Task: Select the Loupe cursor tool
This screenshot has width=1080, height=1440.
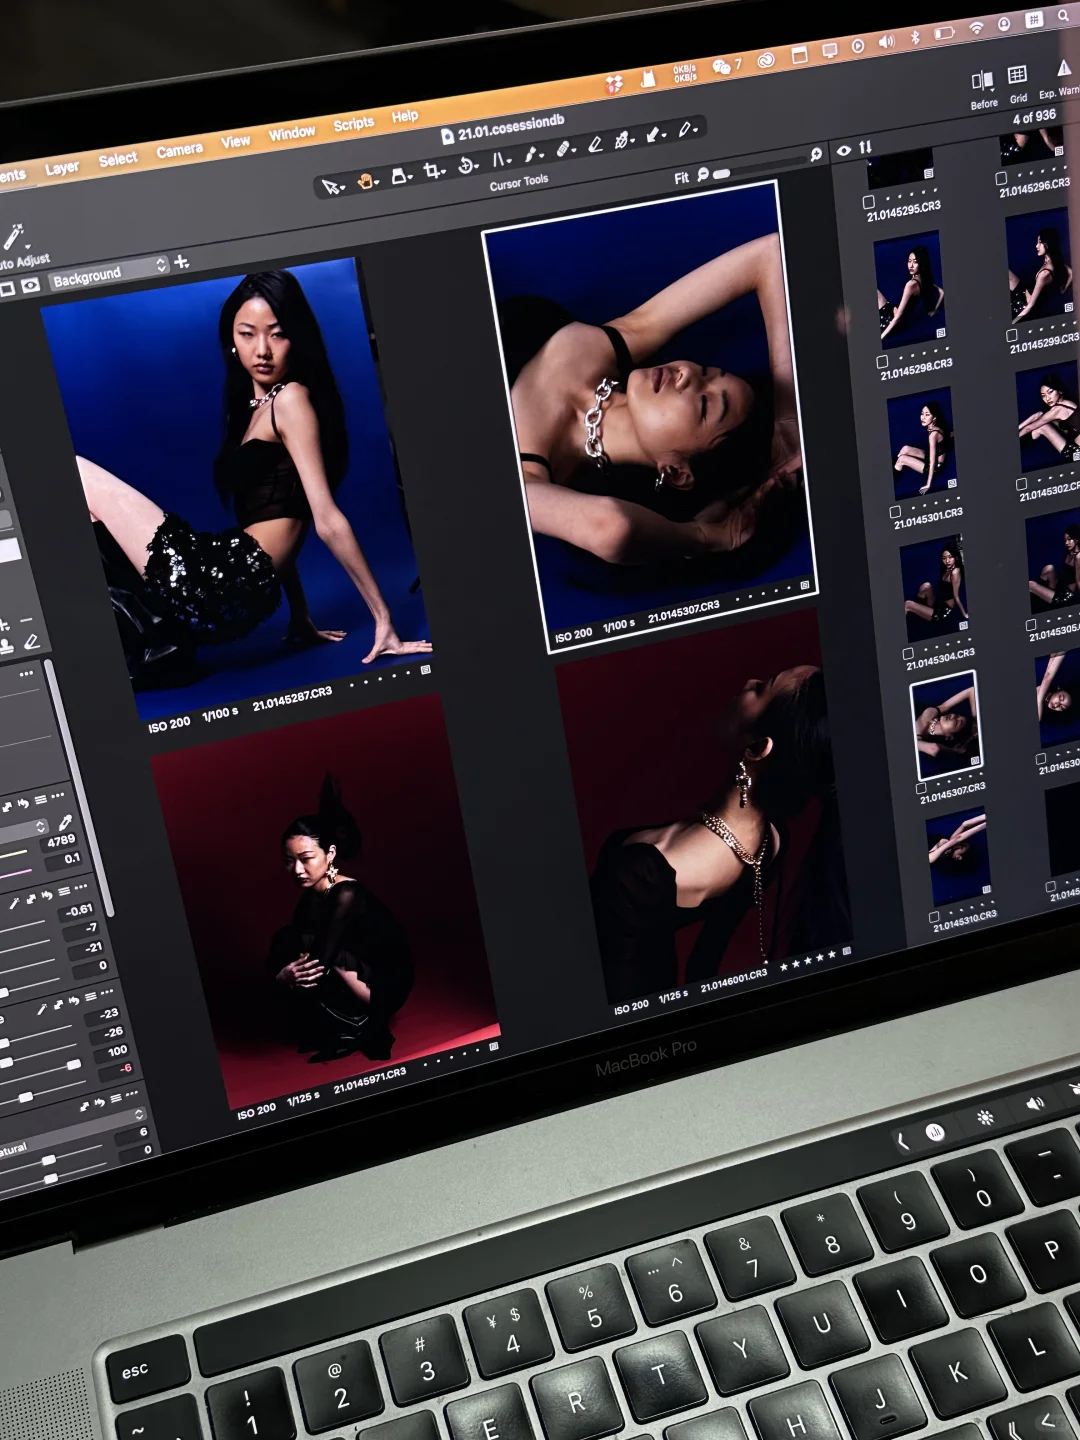Action: point(399,176)
